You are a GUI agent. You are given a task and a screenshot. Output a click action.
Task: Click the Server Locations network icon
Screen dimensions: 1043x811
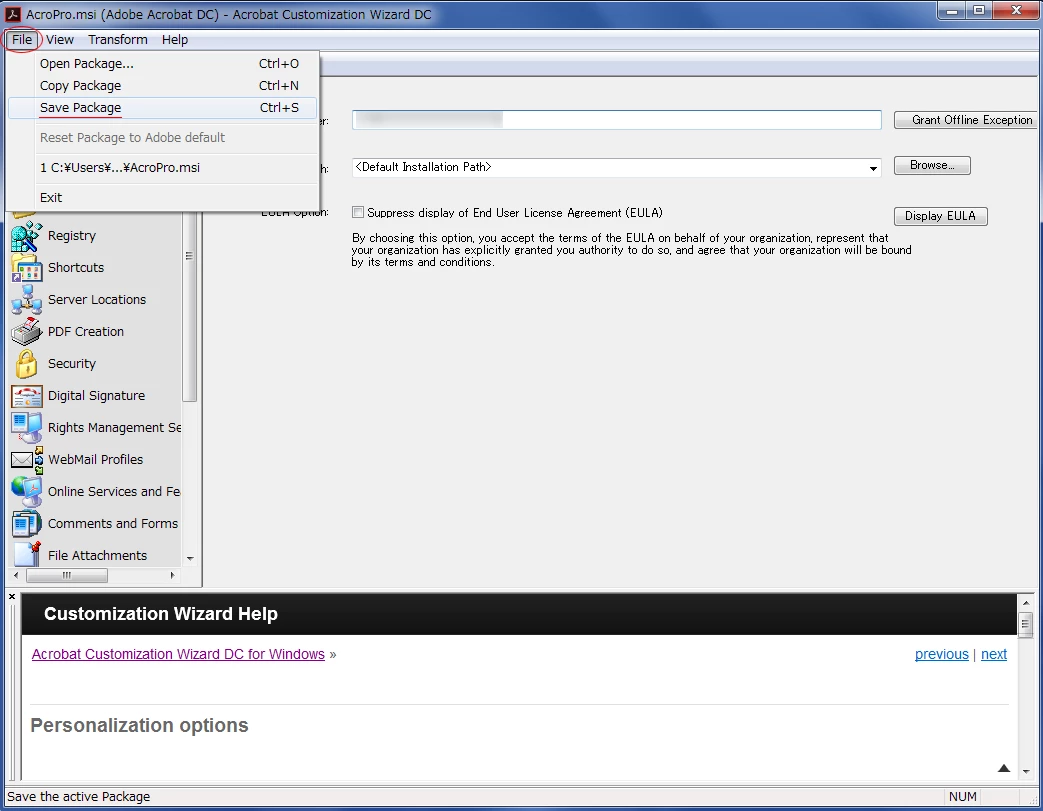[27, 300]
